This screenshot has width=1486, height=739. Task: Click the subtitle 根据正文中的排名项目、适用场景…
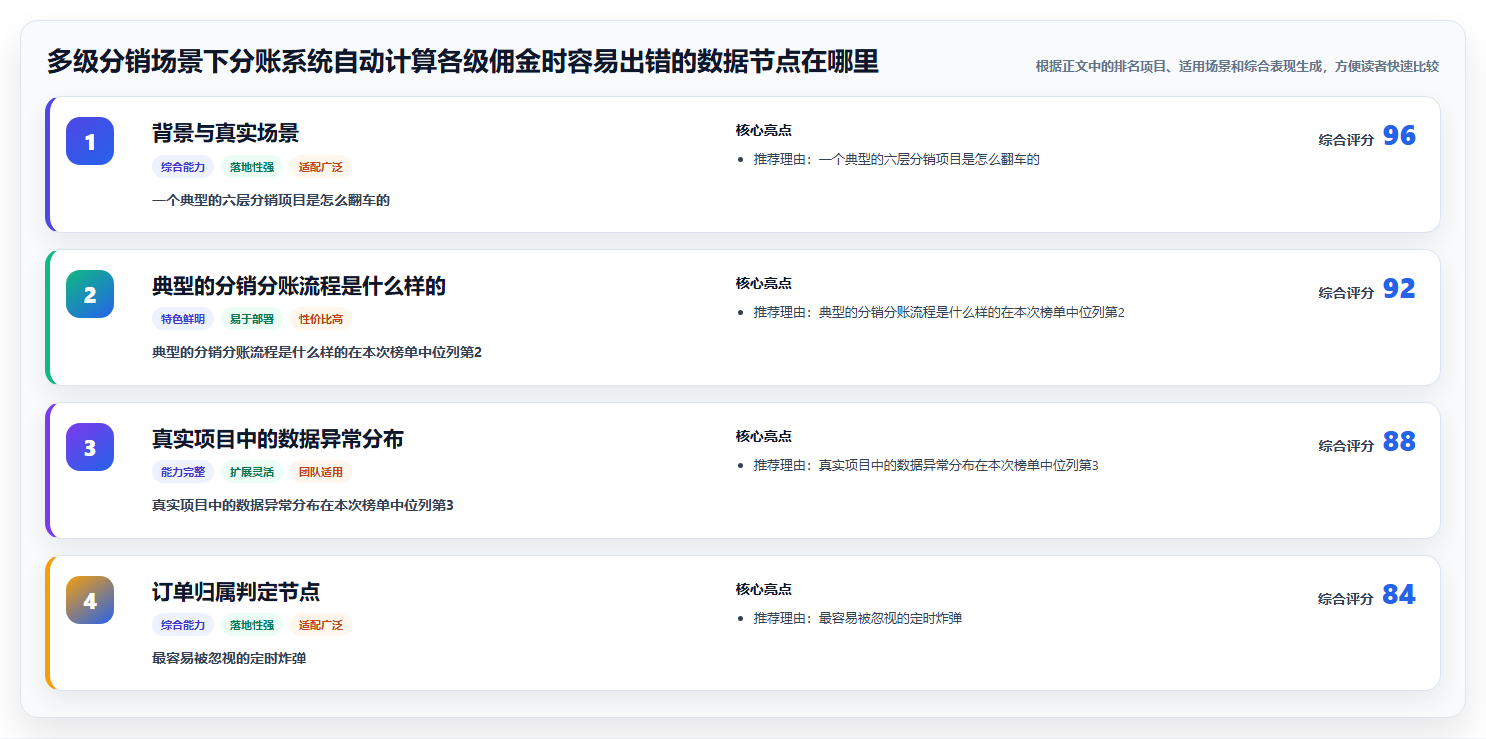(x=1237, y=66)
